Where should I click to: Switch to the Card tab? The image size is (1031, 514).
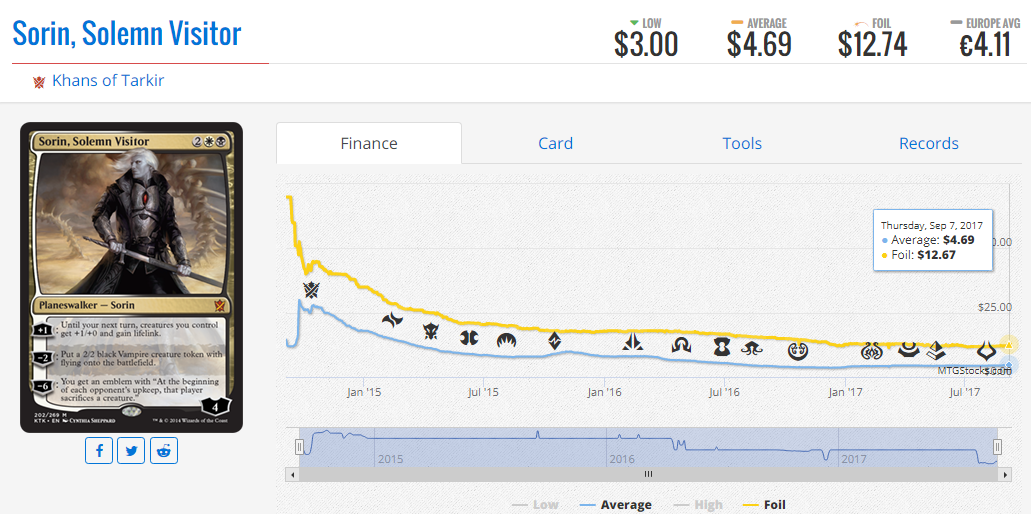(556, 143)
